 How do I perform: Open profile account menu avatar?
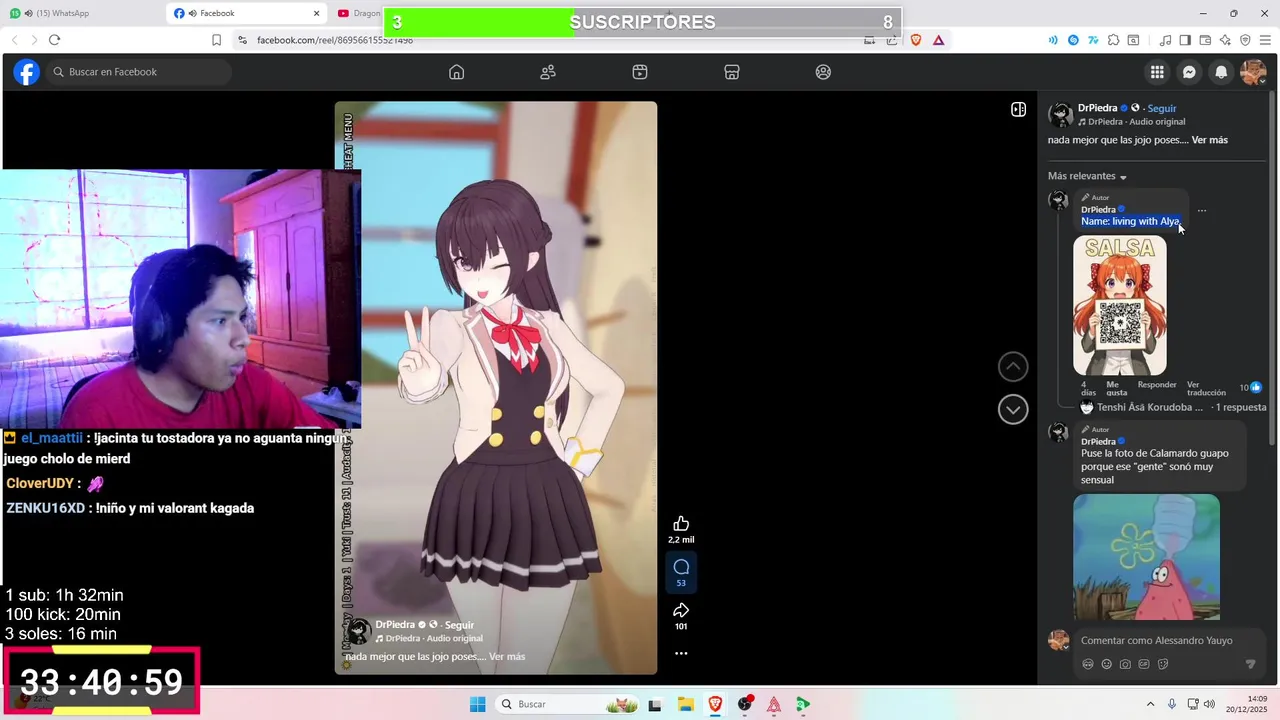point(1253,72)
